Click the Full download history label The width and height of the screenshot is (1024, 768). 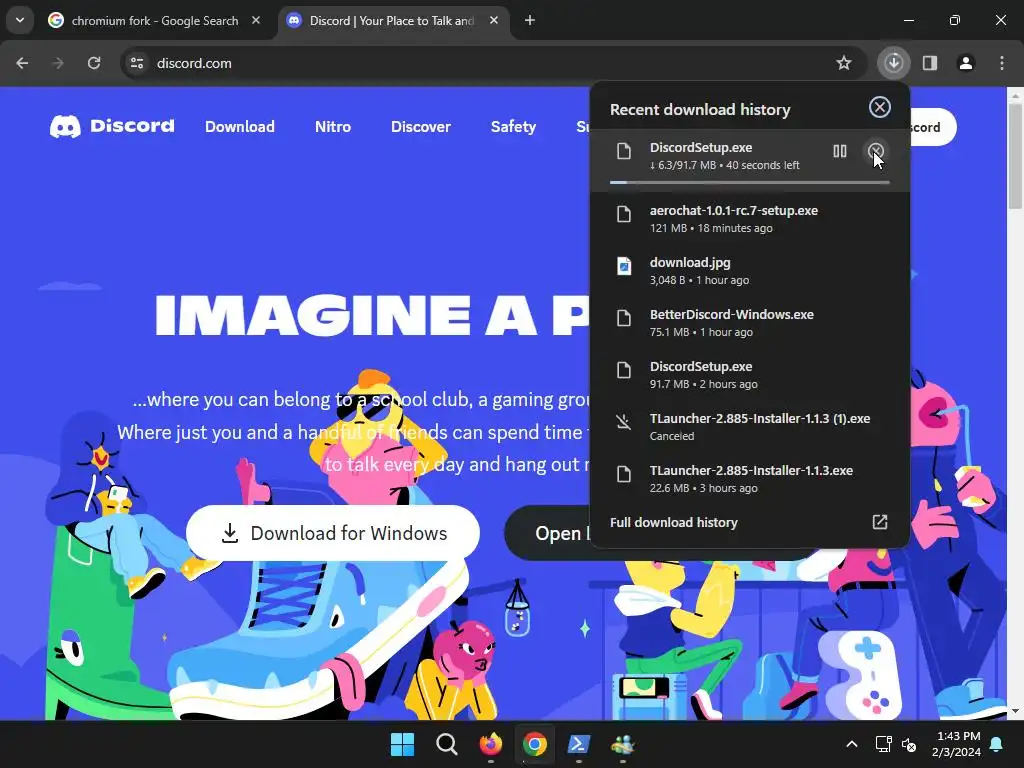pos(673,522)
